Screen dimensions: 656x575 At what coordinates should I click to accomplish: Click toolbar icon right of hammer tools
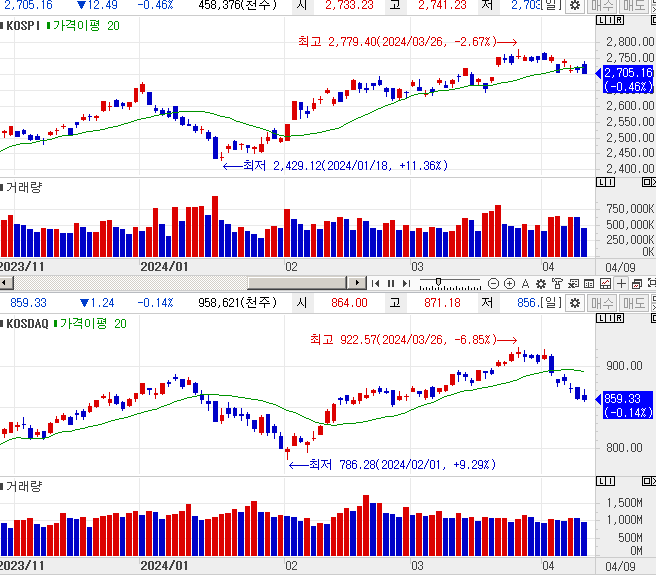pos(573,283)
